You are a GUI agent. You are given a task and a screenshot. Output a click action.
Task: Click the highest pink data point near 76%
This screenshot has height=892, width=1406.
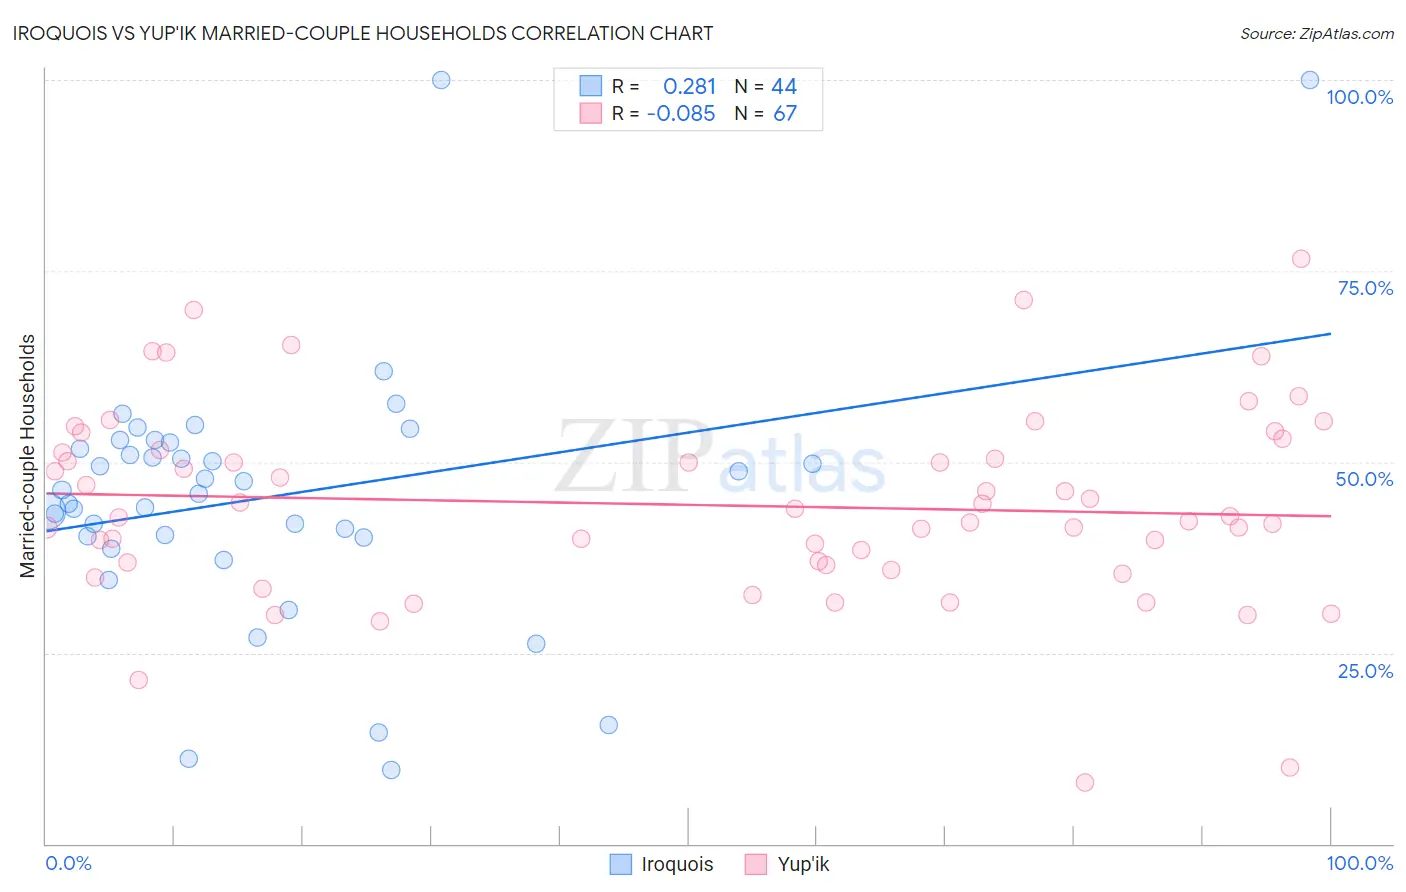point(1301,259)
